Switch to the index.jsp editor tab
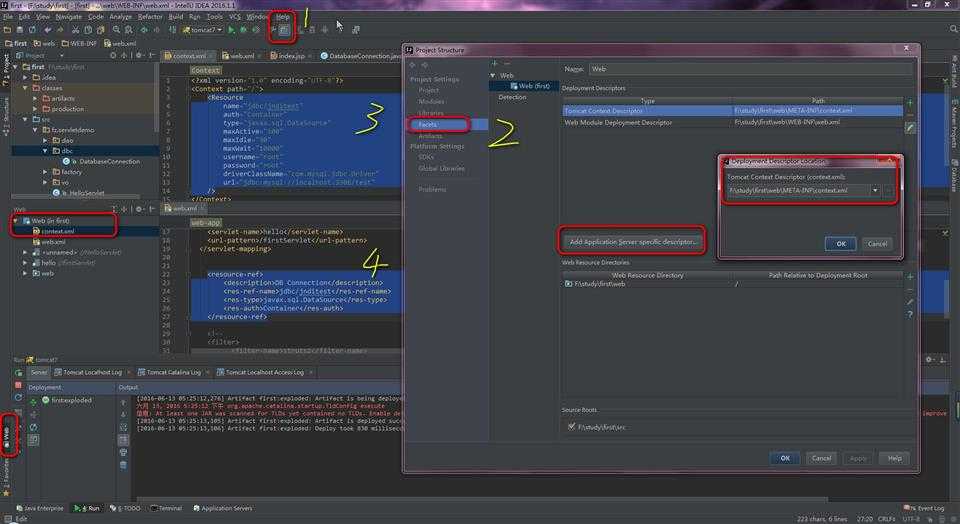The image size is (960, 524). coord(291,56)
